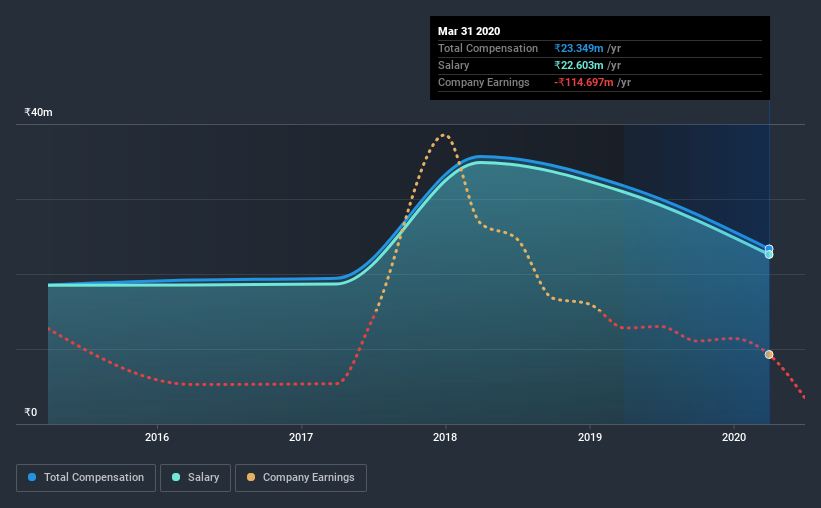821x508 pixels.
Task: Click the ₹40m y-axis label
Action: [x=38, y=113]
